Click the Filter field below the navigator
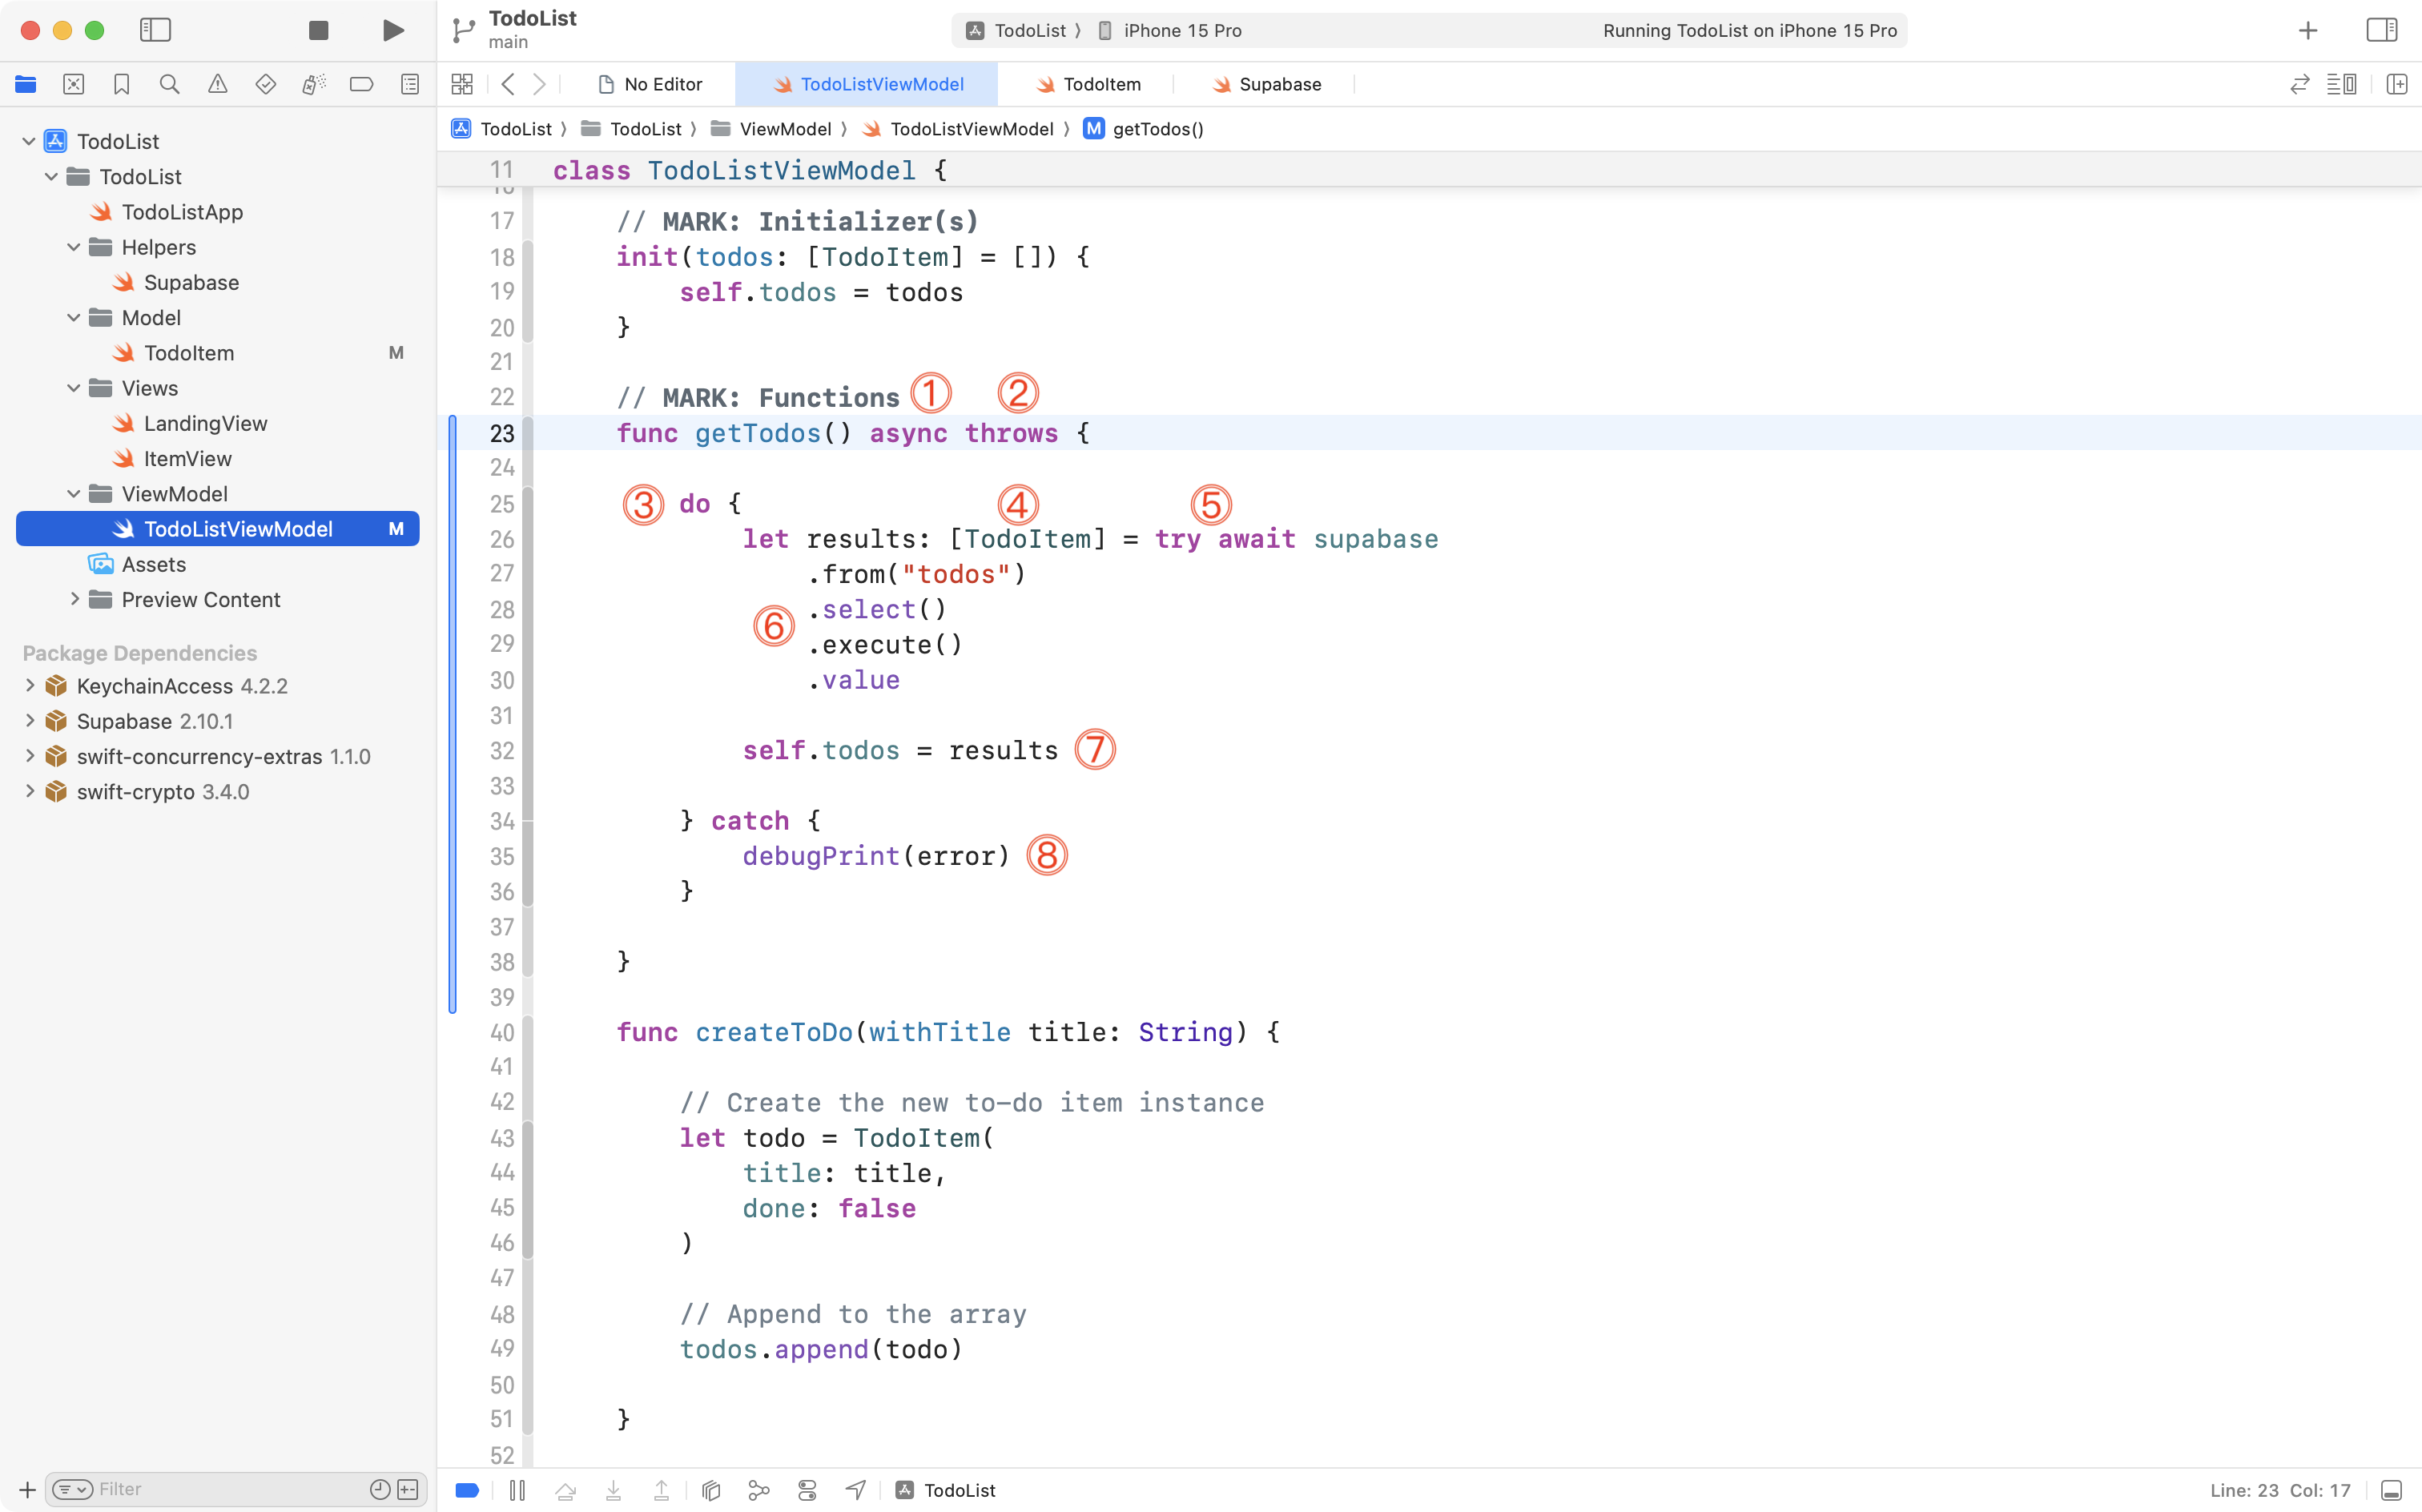This screenshot has width=2422, height=1512. pyautogui.click(x=200, y=1488)
